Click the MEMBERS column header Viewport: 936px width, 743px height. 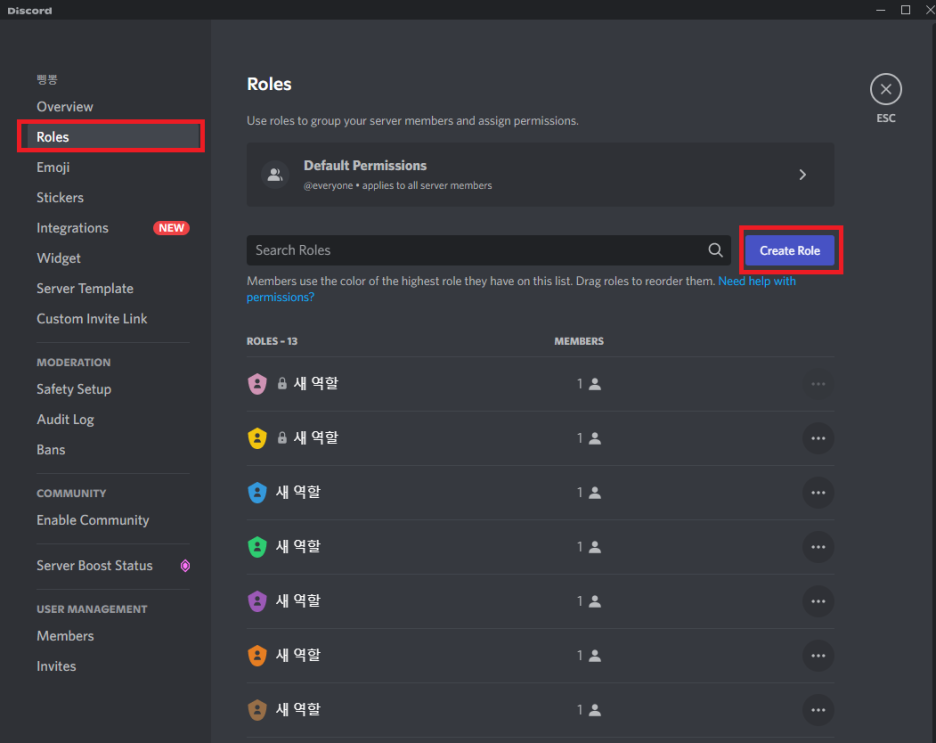point(579,341)
